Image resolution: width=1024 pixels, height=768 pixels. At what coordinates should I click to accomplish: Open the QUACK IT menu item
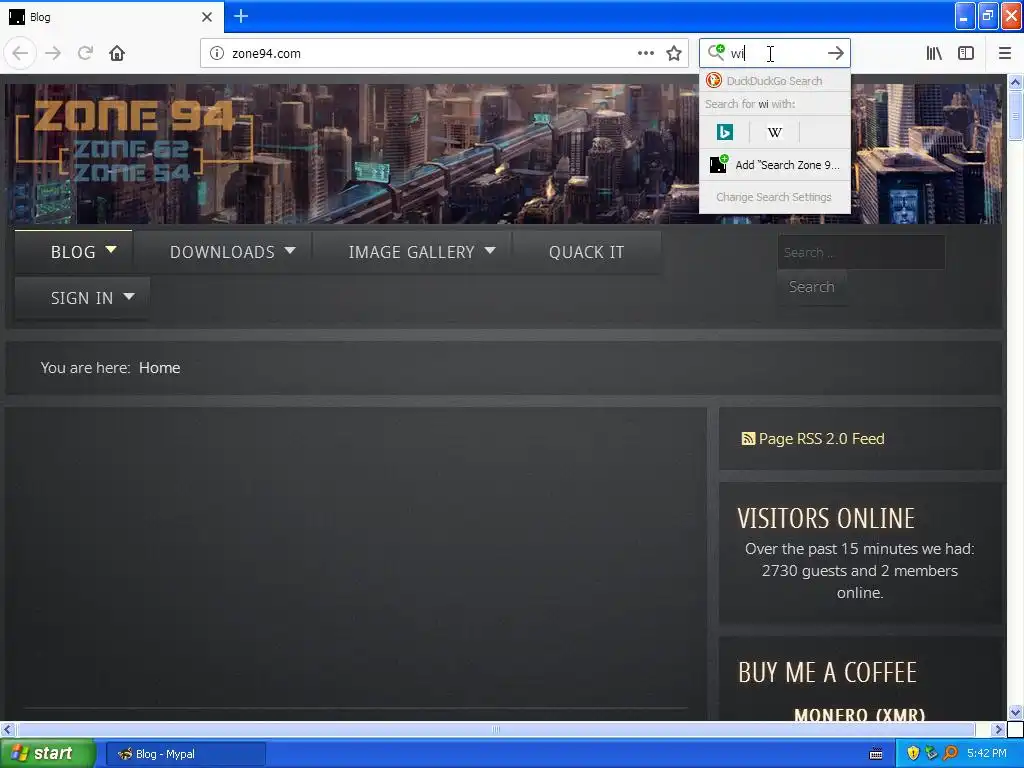click(586, 251)
